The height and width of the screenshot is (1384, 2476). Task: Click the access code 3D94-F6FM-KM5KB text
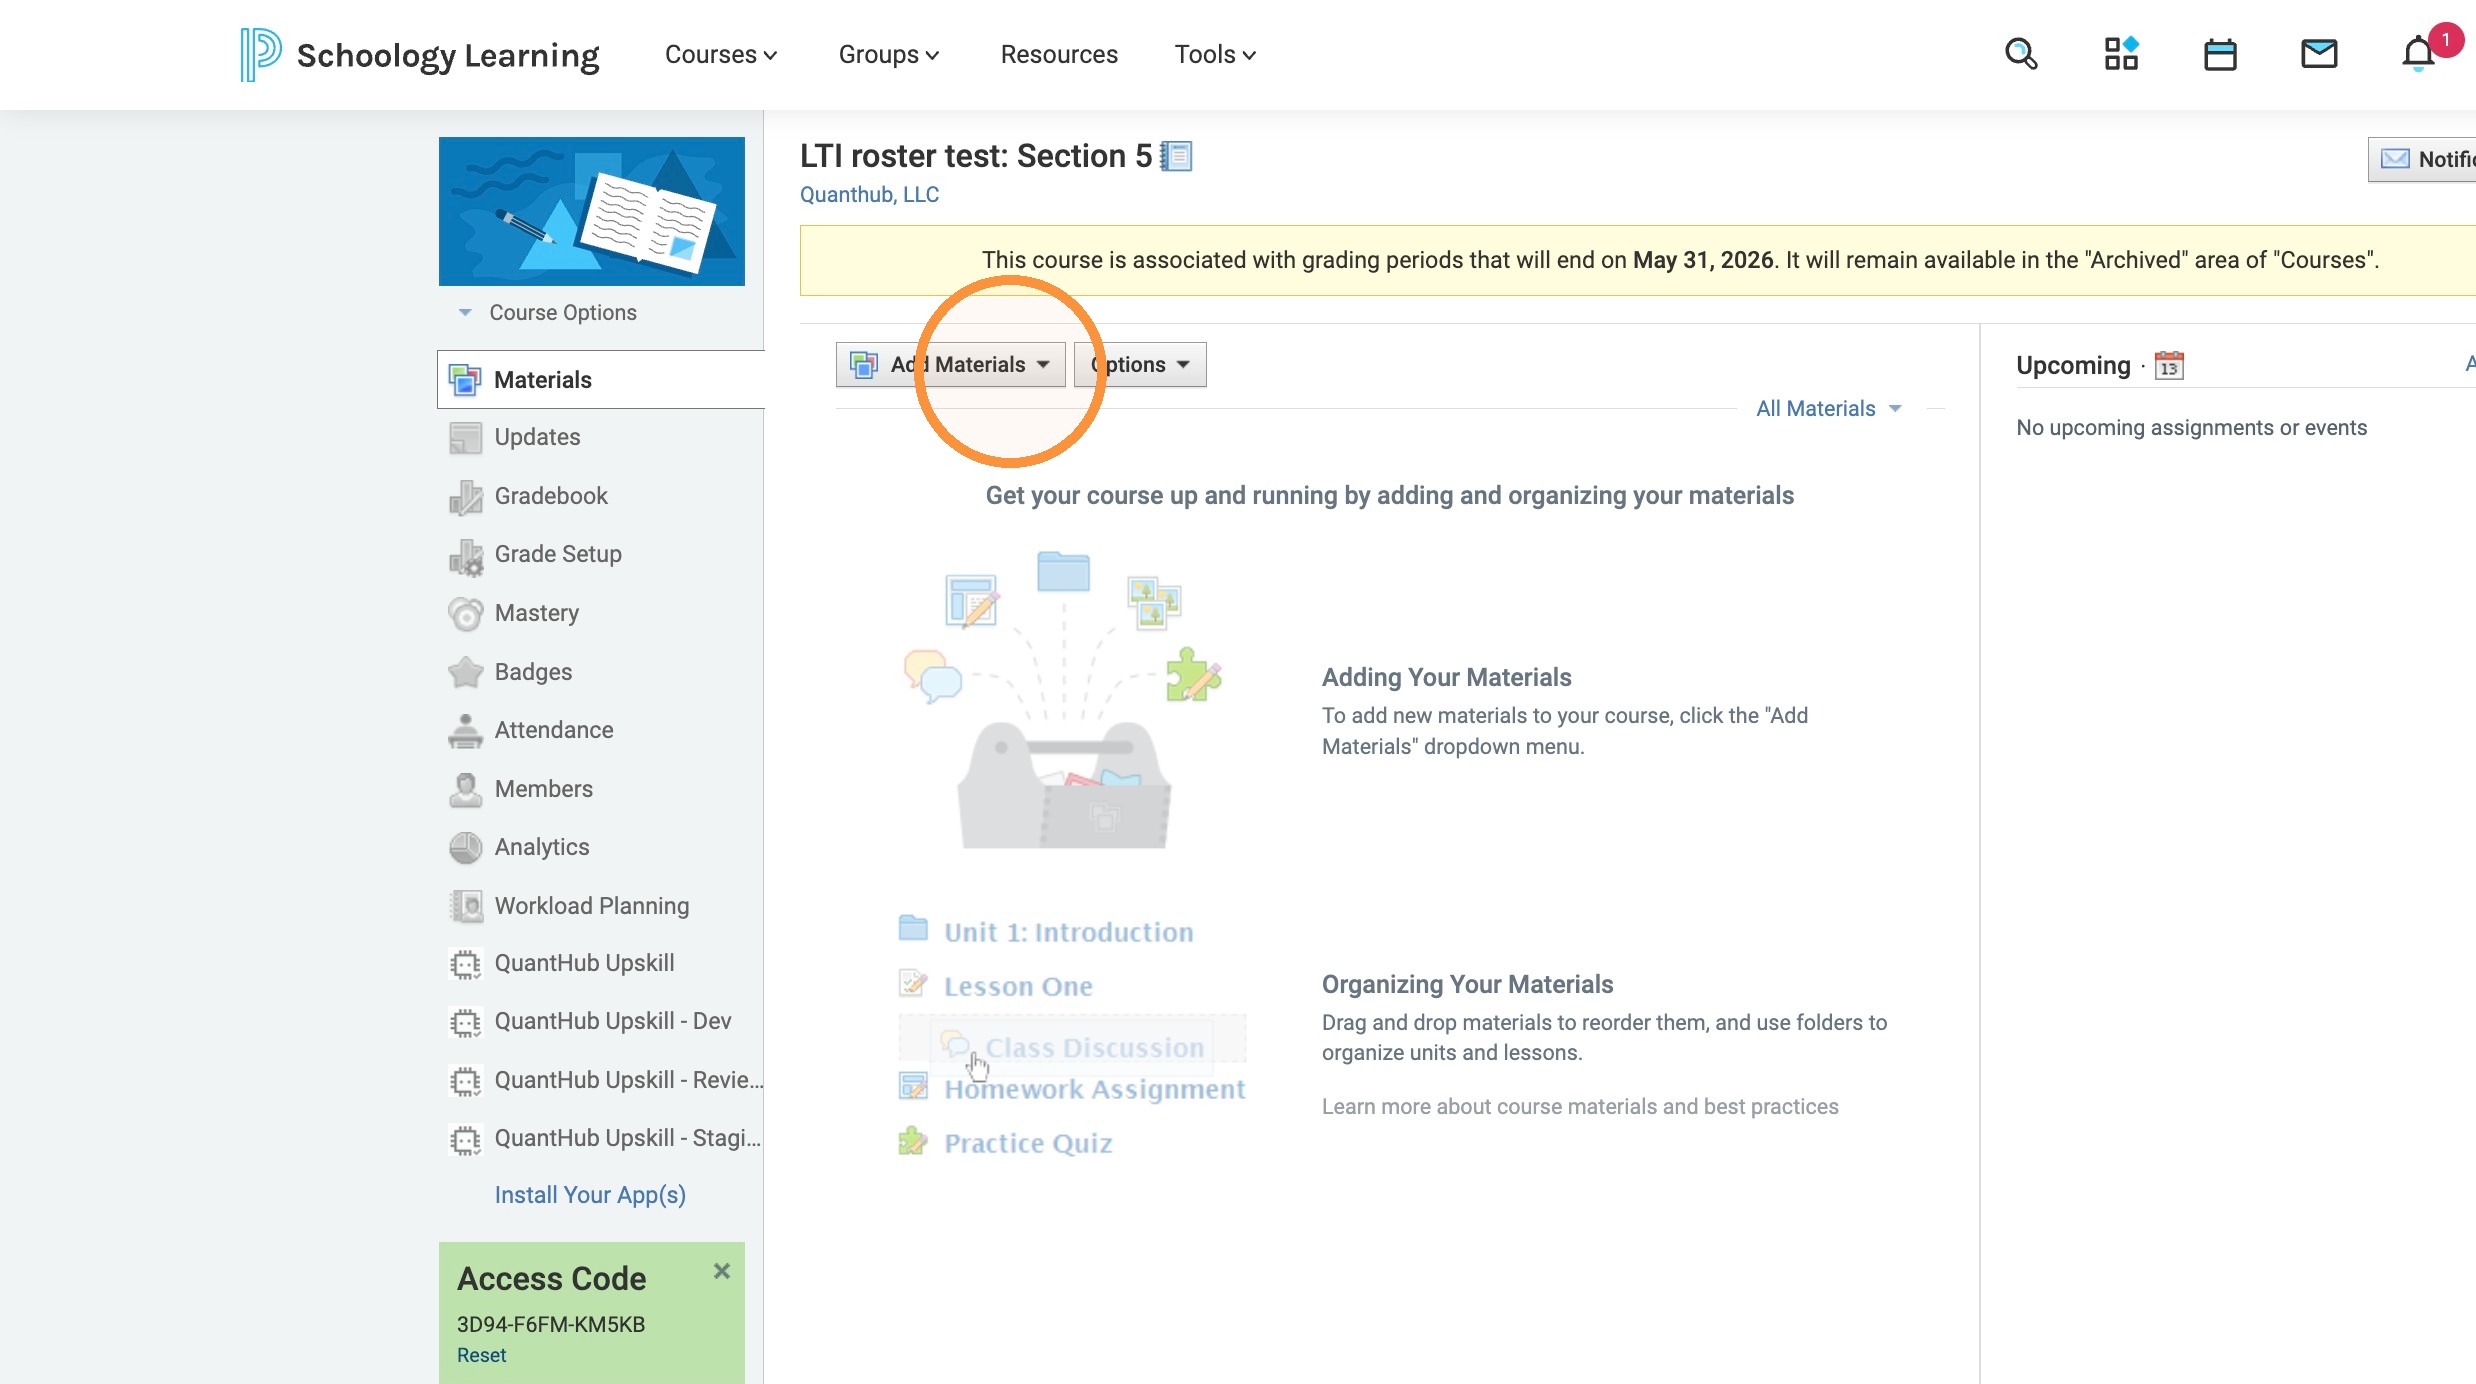(551, 1325)
